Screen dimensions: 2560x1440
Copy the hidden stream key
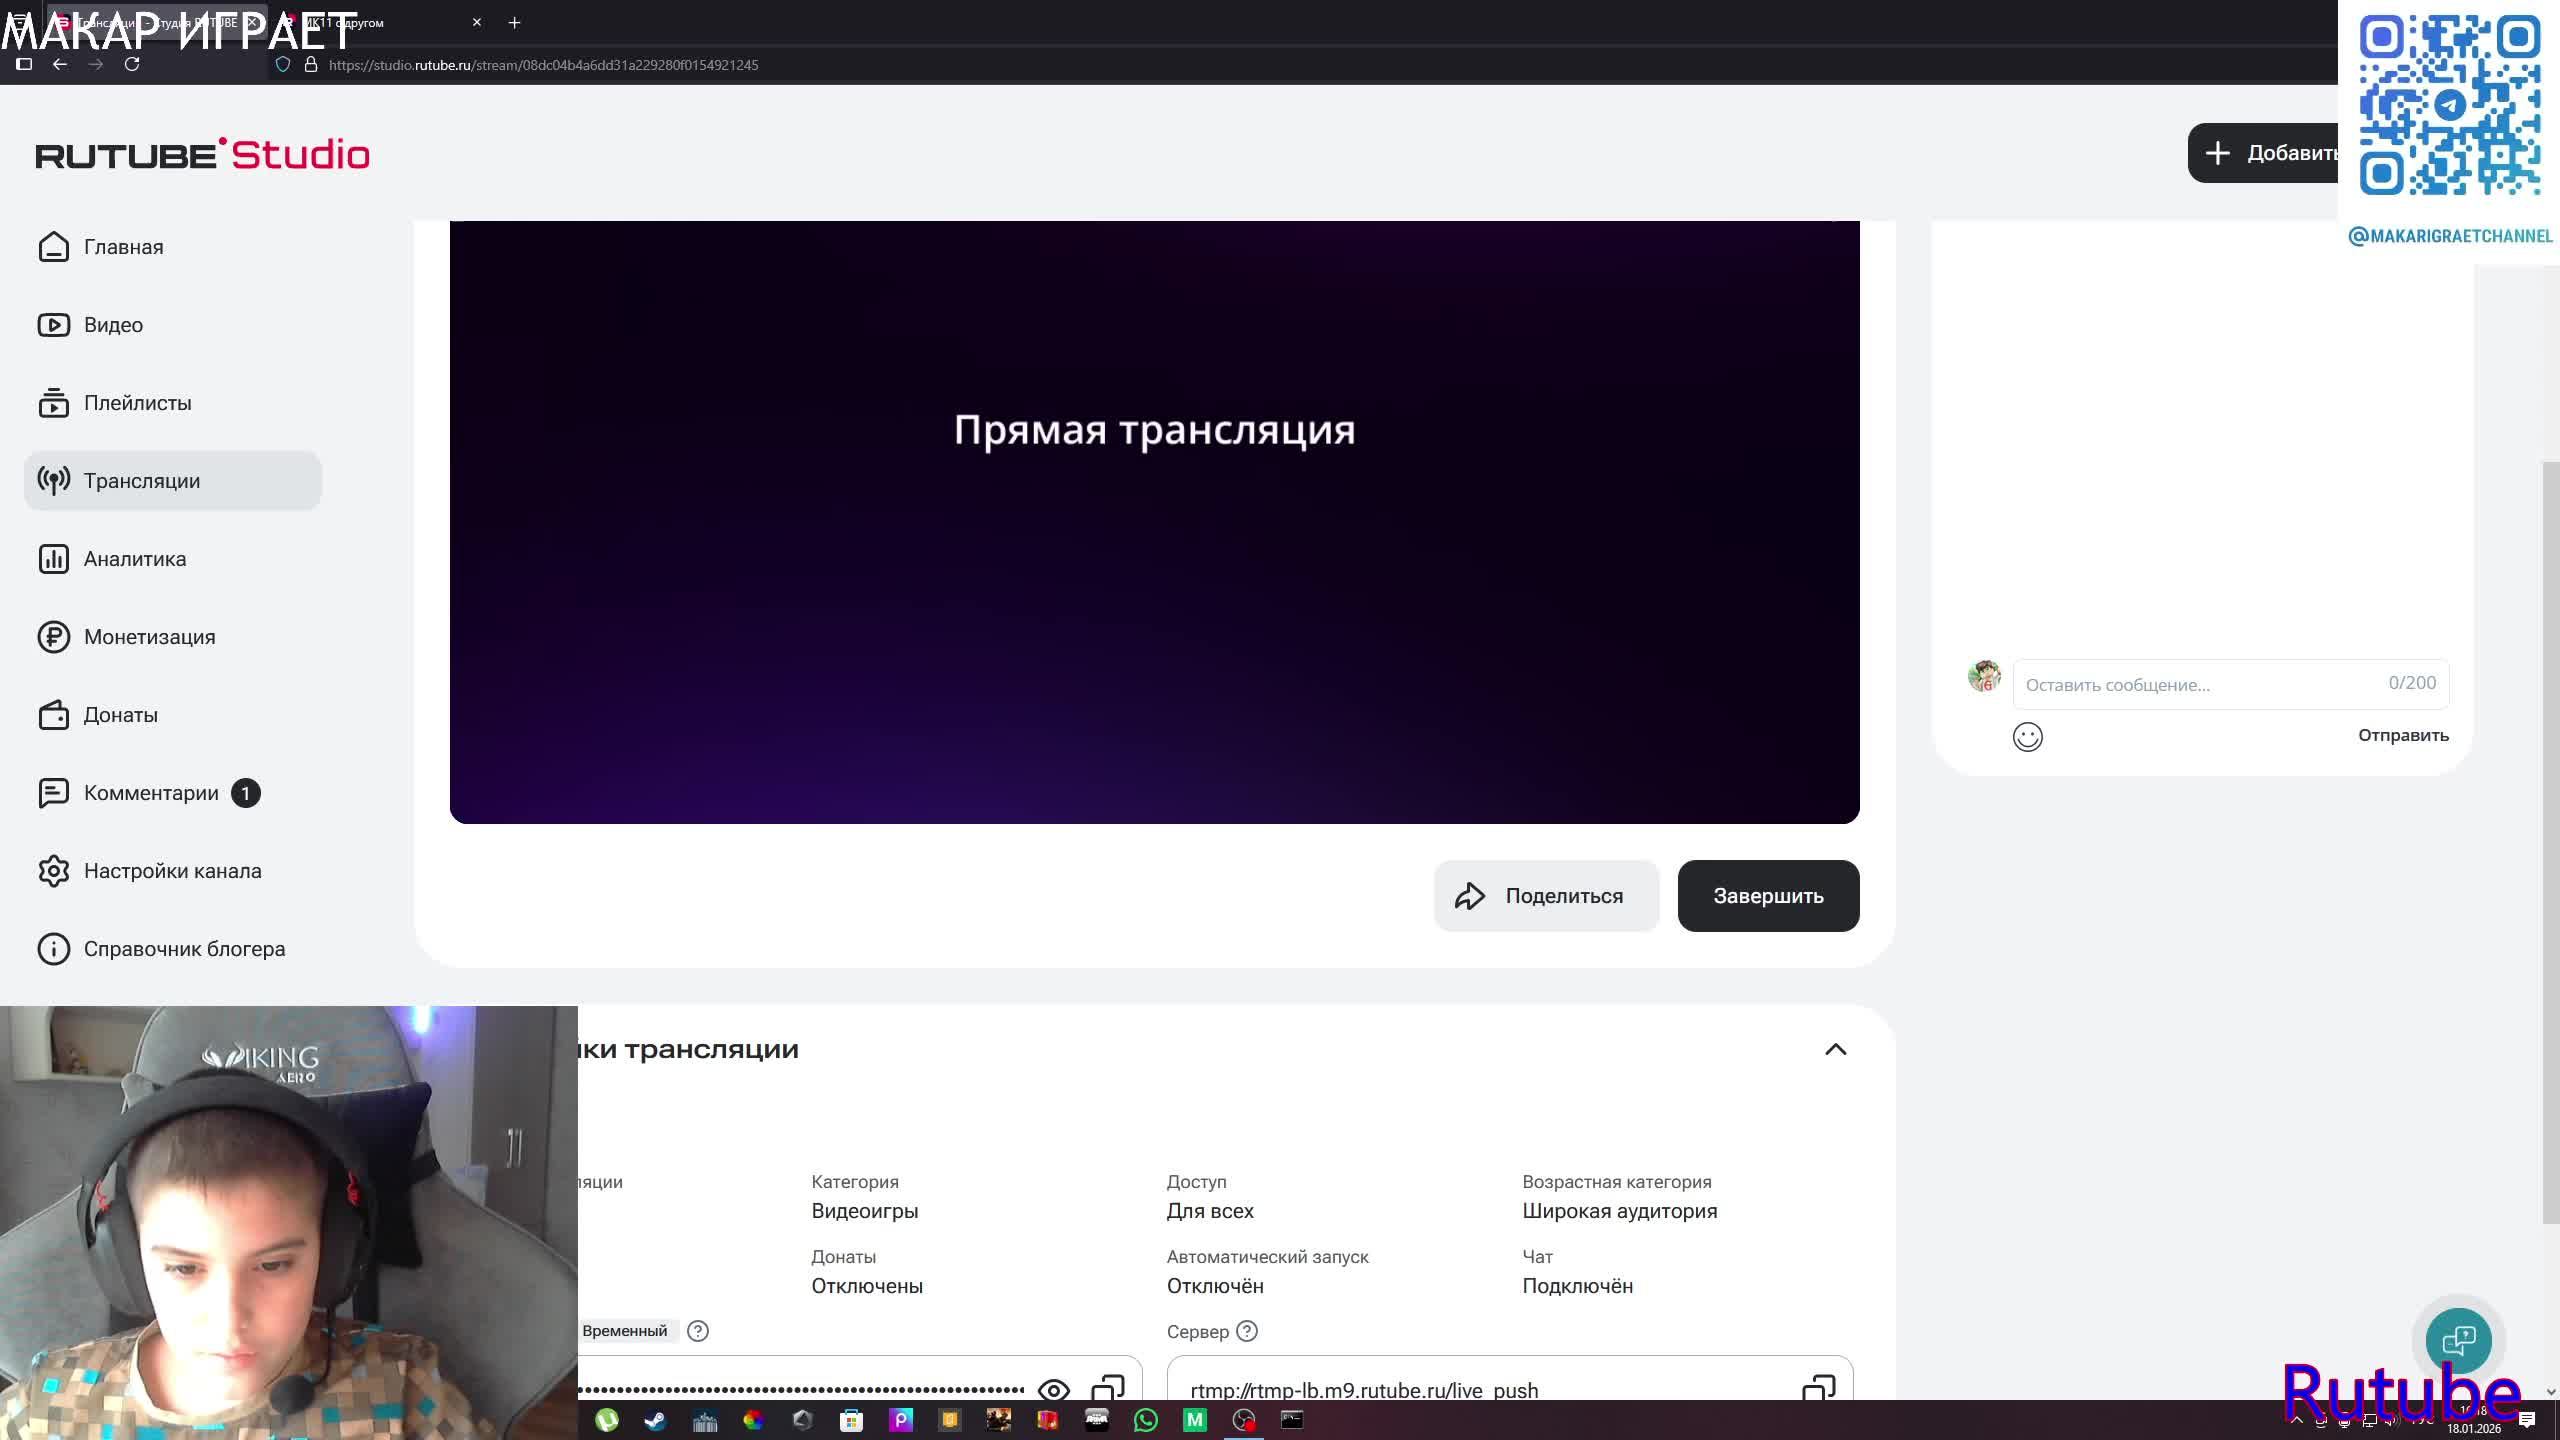click(x=1107, y=1387)
